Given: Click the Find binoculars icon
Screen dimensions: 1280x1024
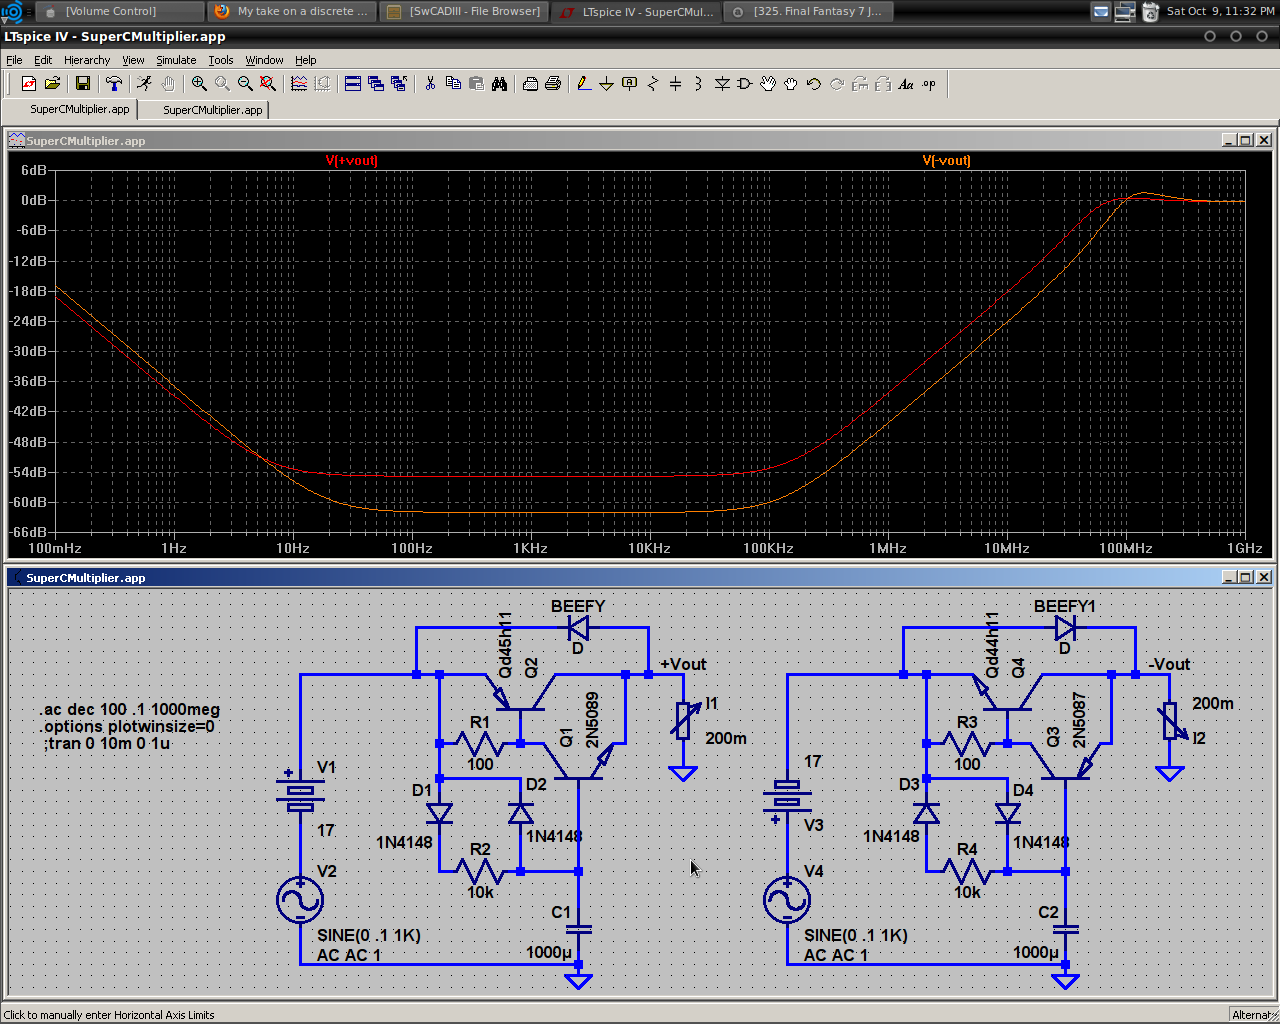Looking at the screenshot, I should pyautogui.click(x=499, y=84).
